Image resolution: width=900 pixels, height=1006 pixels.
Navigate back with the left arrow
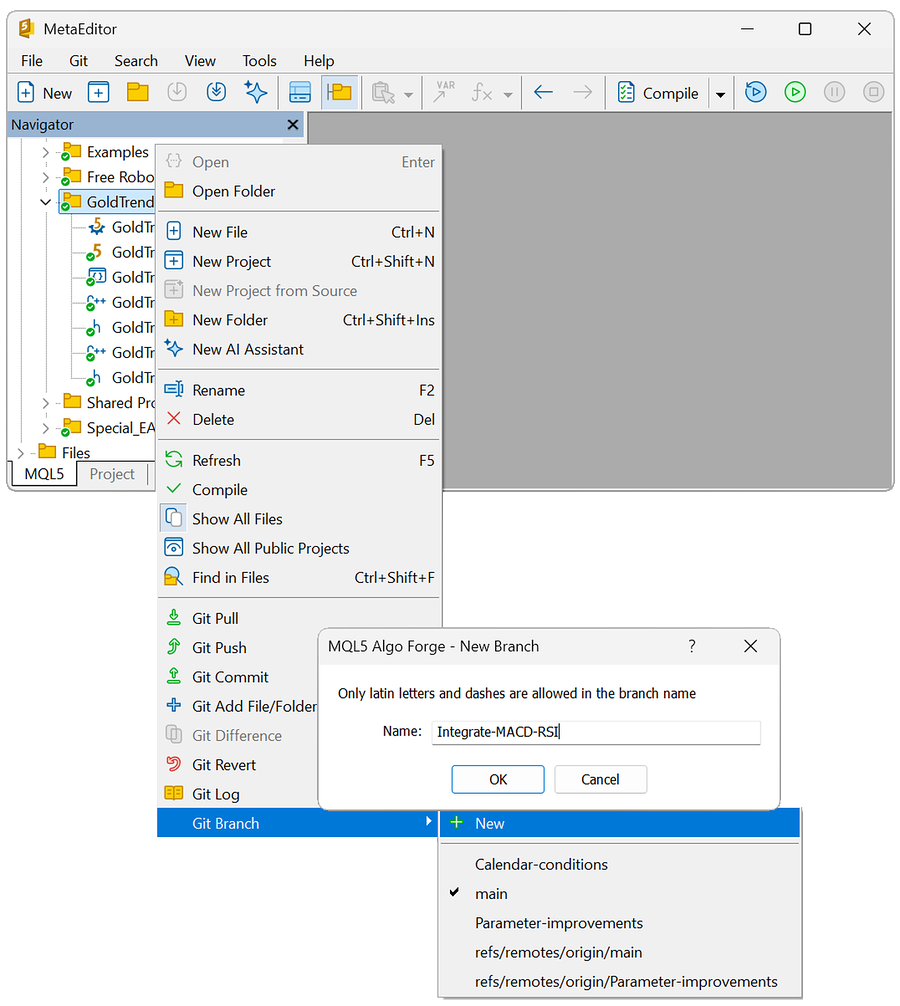543,92
